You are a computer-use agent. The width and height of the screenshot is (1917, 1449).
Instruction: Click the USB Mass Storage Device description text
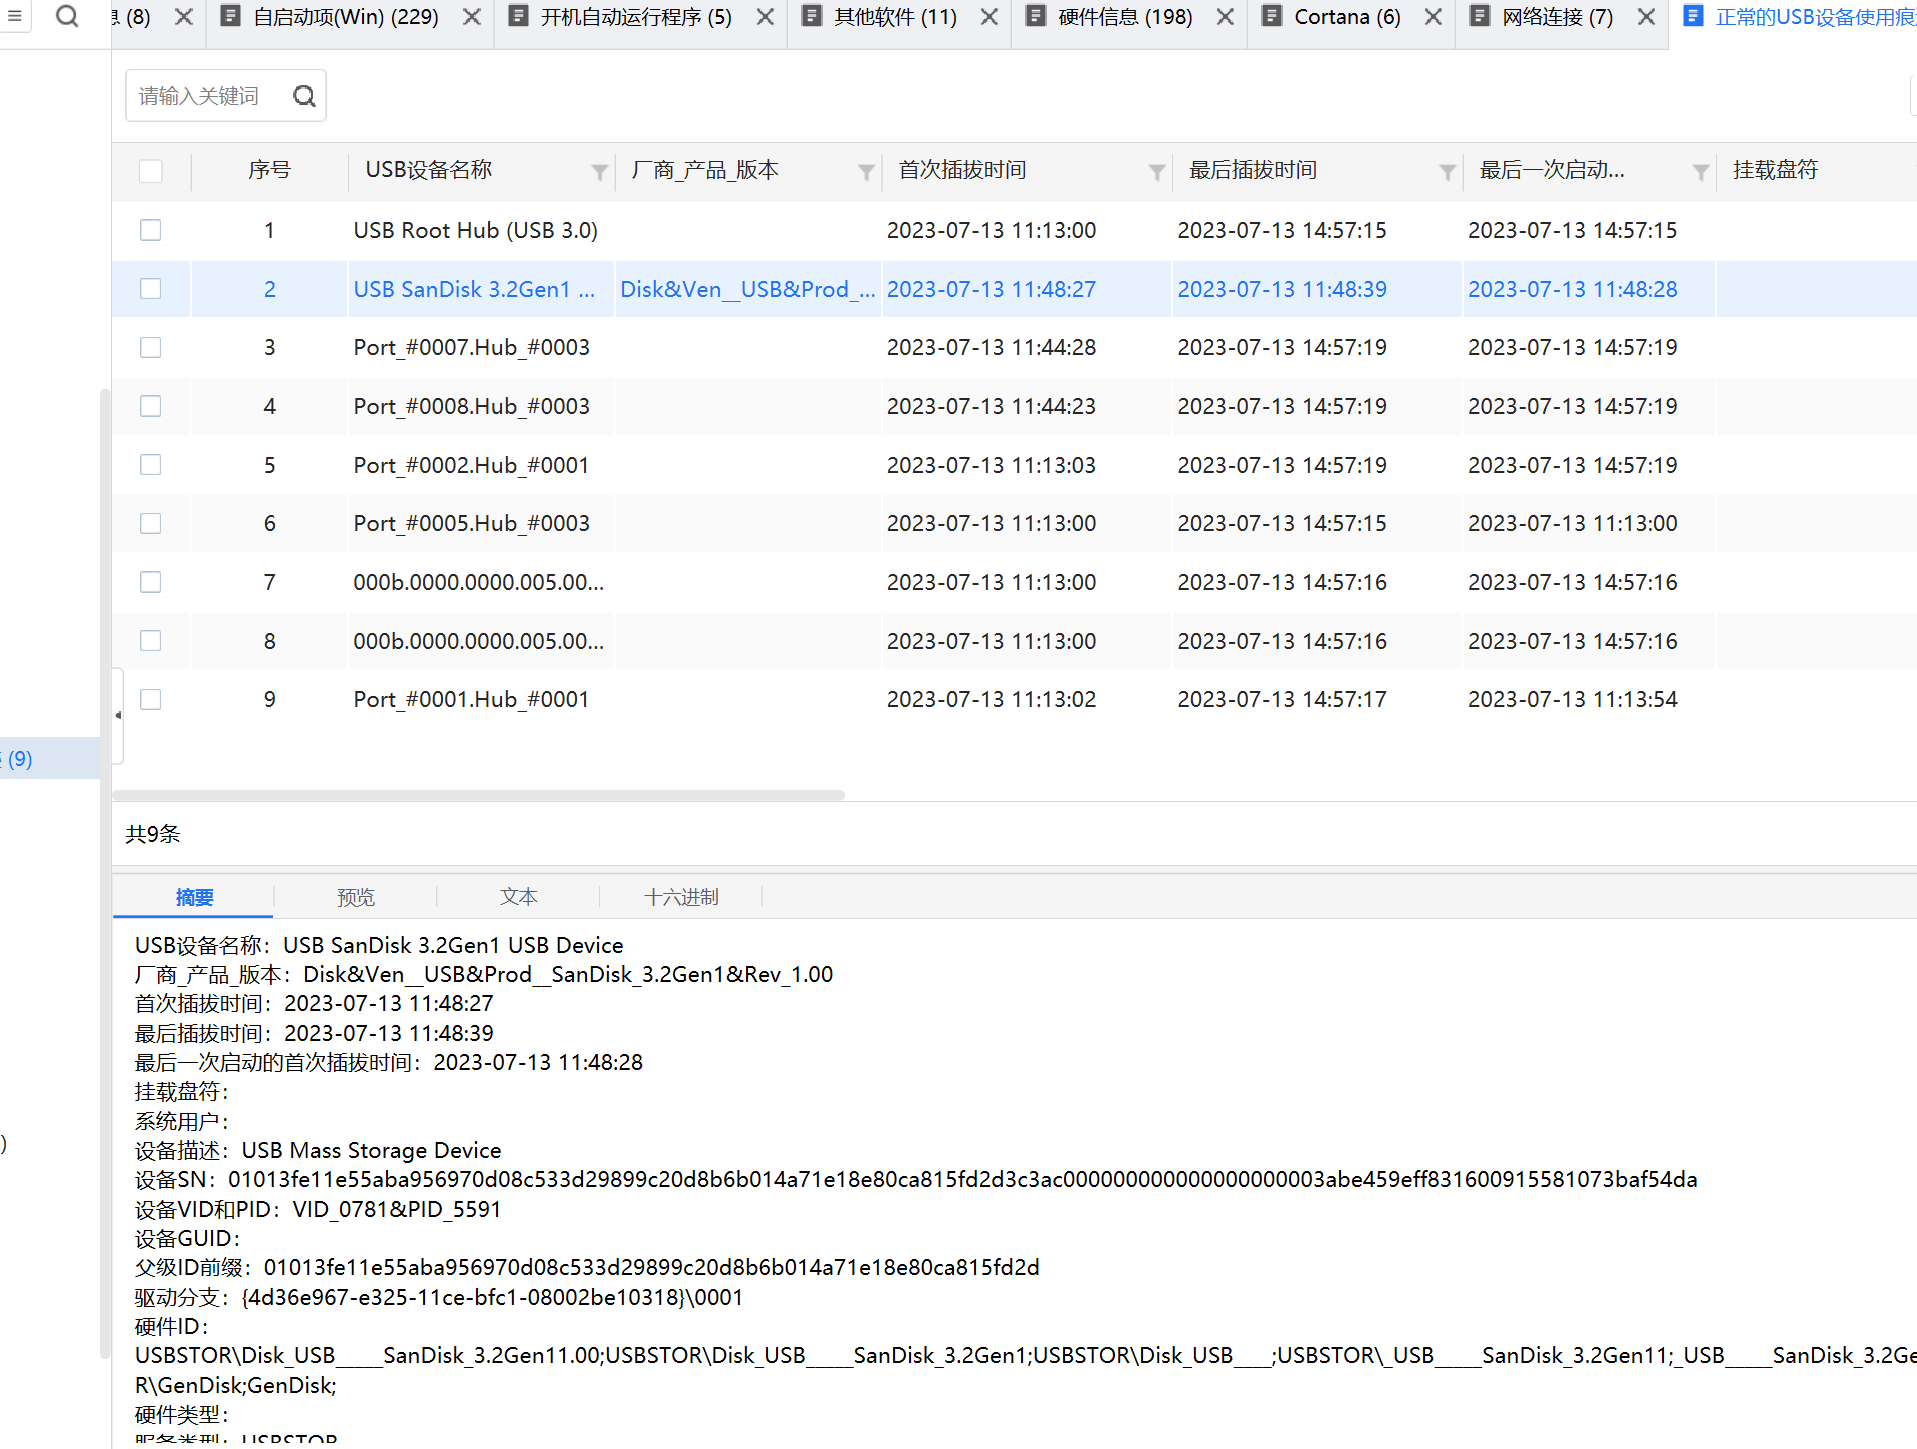pyautogui.click(x=371, y=1150)
